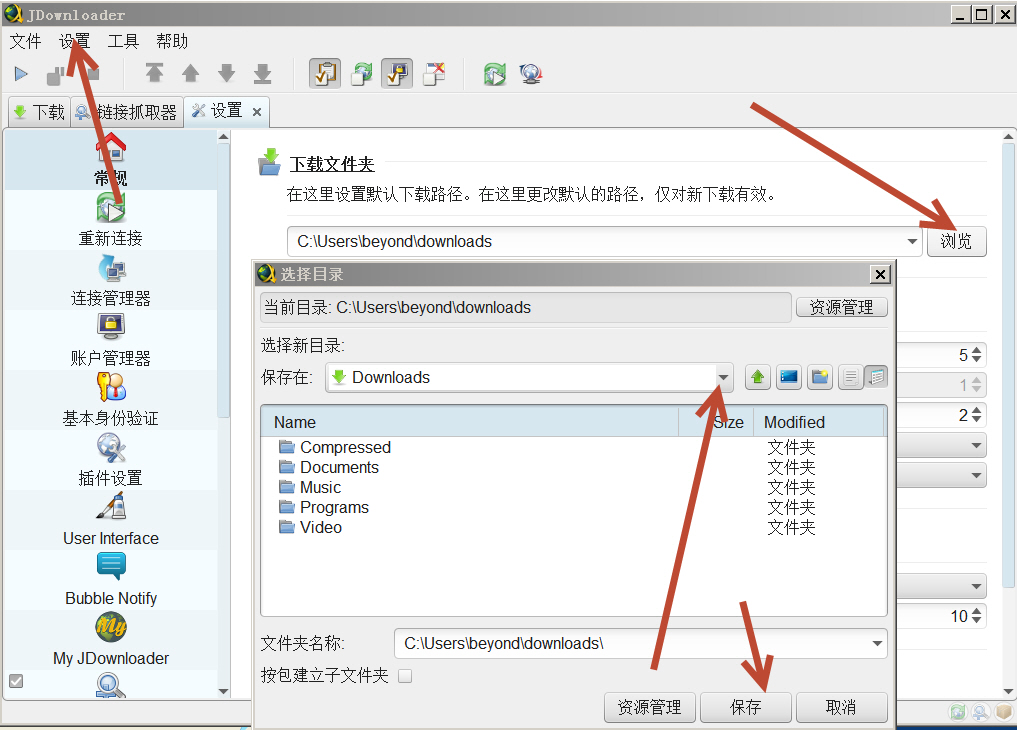This screenshot has height=730, width=1017.
Task: Close the 设置 tab with its x
Action: click(x=257, y=112)
